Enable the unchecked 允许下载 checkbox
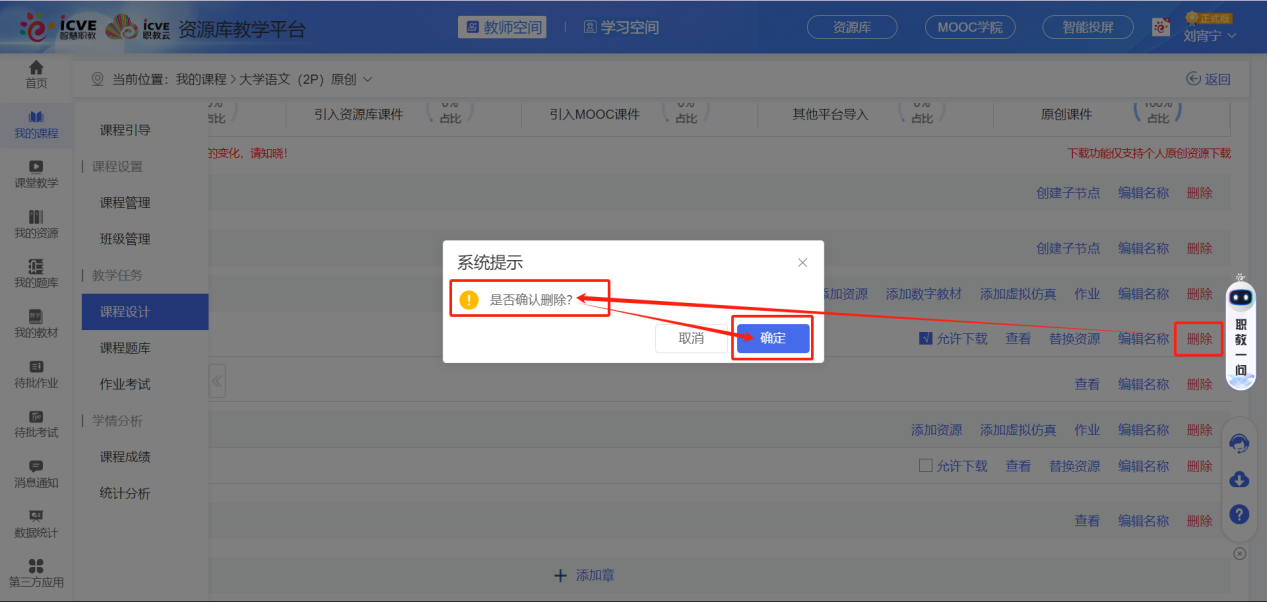 click(x=925, y=465)
